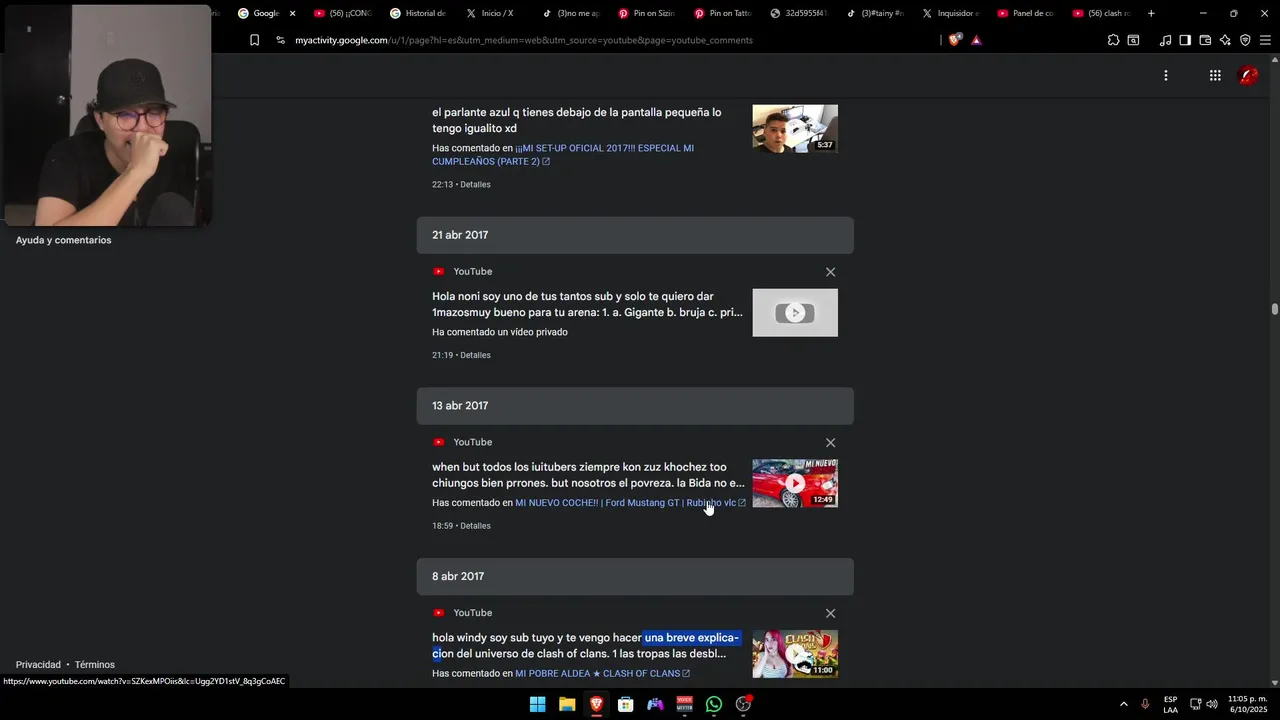This screenshot has width=1280, height=720.
Task: Open File Explorer from the taskbar
Action: tap(567, 704)
